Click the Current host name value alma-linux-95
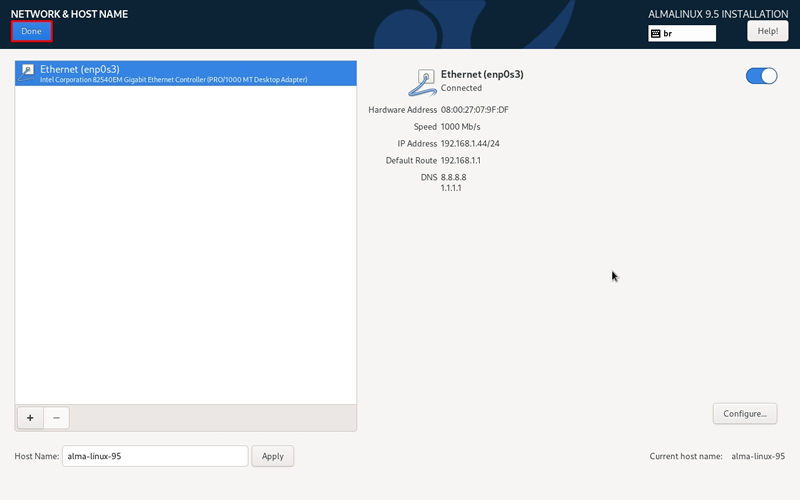Screen dimensions: 800x500 tap(758, 456)
